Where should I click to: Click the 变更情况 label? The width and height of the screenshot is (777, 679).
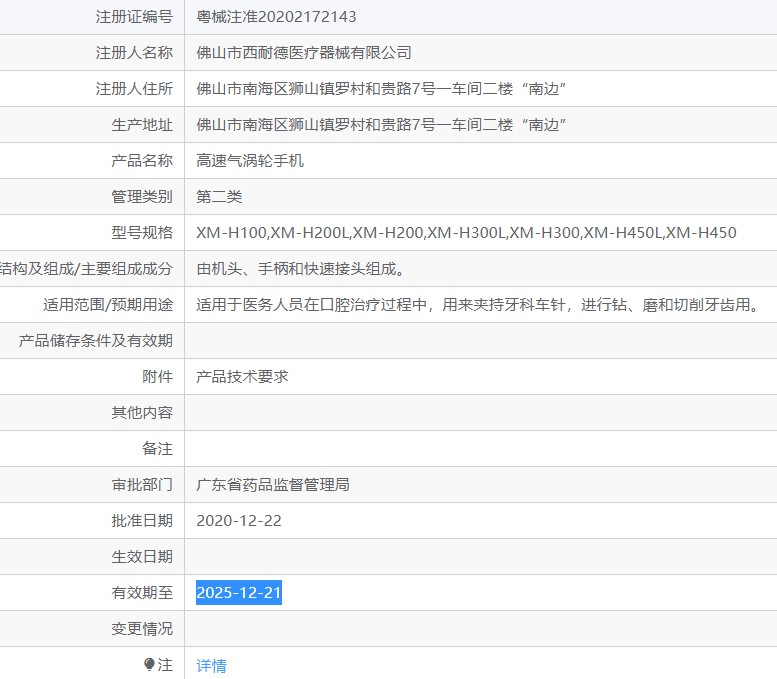(142, 629)
